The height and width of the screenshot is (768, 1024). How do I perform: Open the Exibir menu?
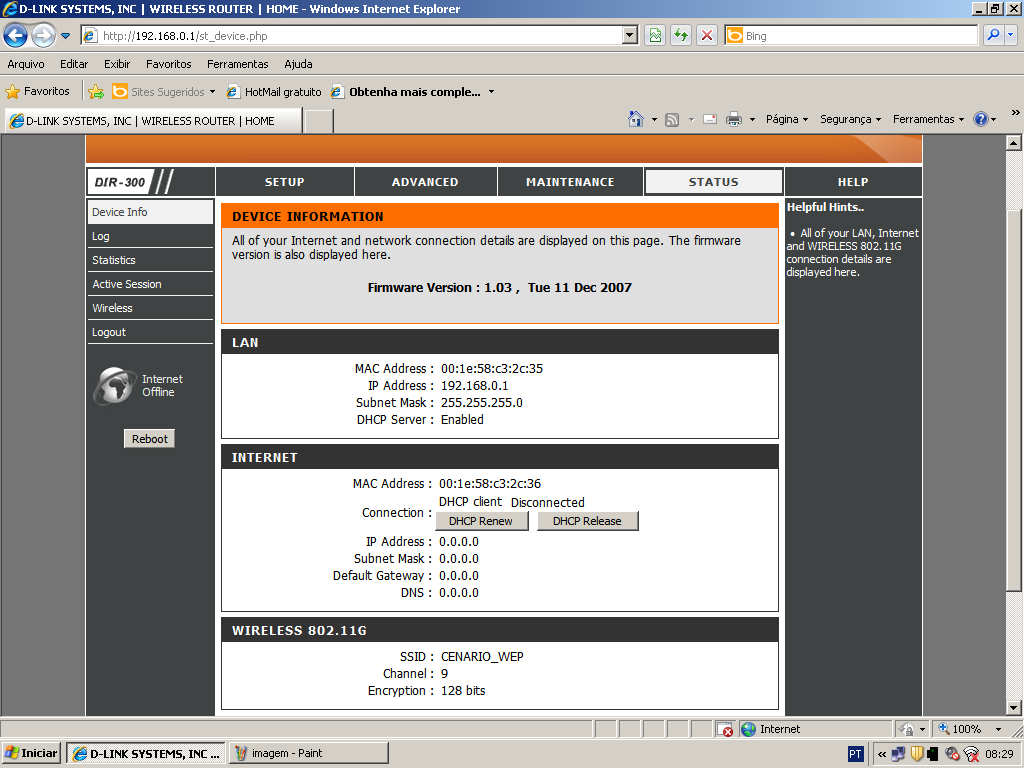117,64
